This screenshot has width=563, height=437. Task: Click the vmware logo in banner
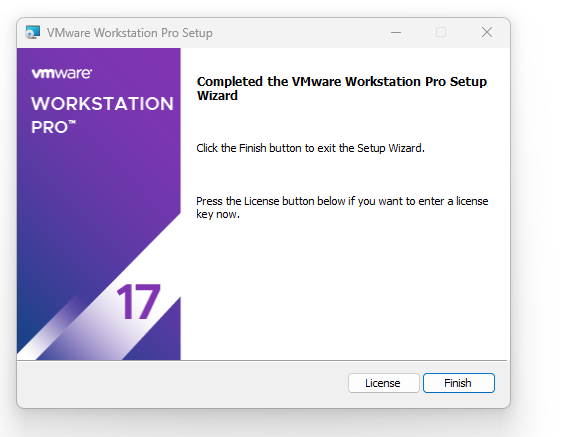pos(62,73)
